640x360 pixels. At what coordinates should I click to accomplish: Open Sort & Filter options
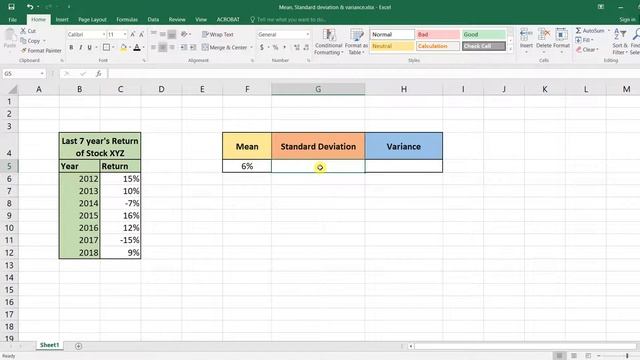pos(620,41)
